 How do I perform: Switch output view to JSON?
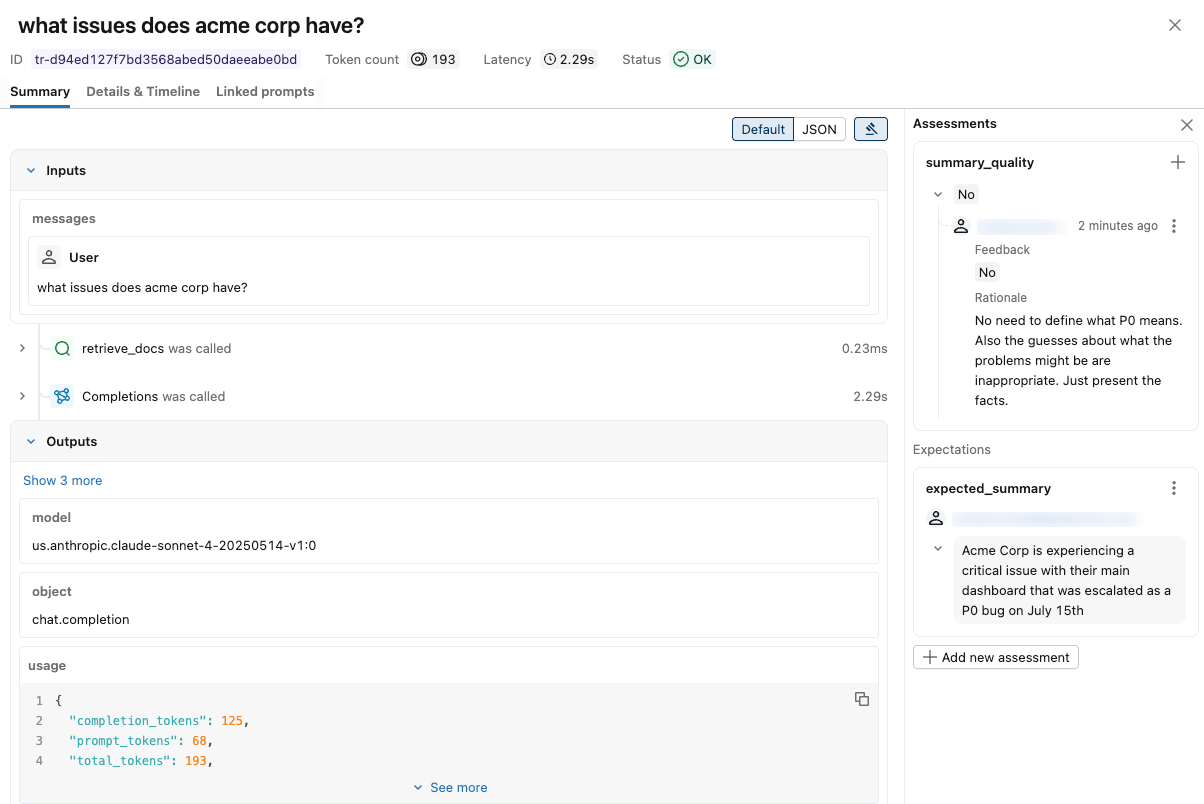point(819,129)
